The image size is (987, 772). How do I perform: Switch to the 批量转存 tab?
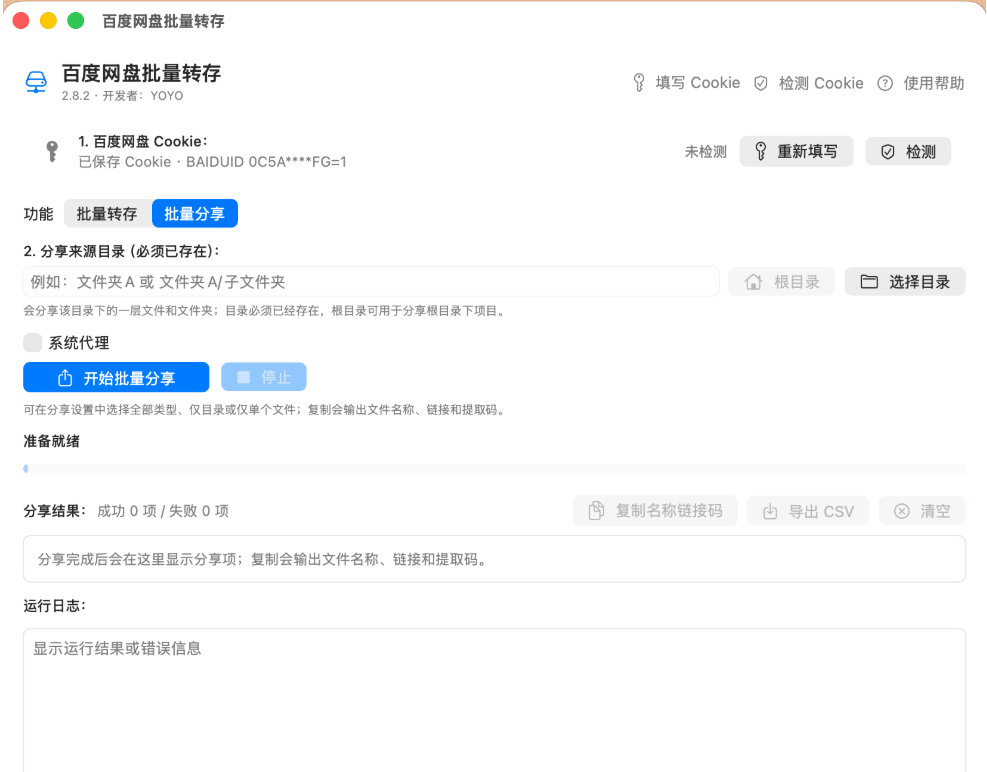pos(107,213)
